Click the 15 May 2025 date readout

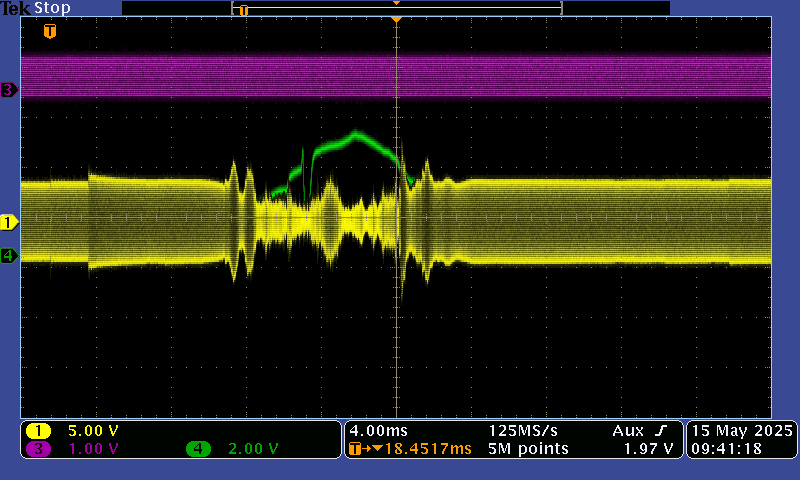point(741,430)
